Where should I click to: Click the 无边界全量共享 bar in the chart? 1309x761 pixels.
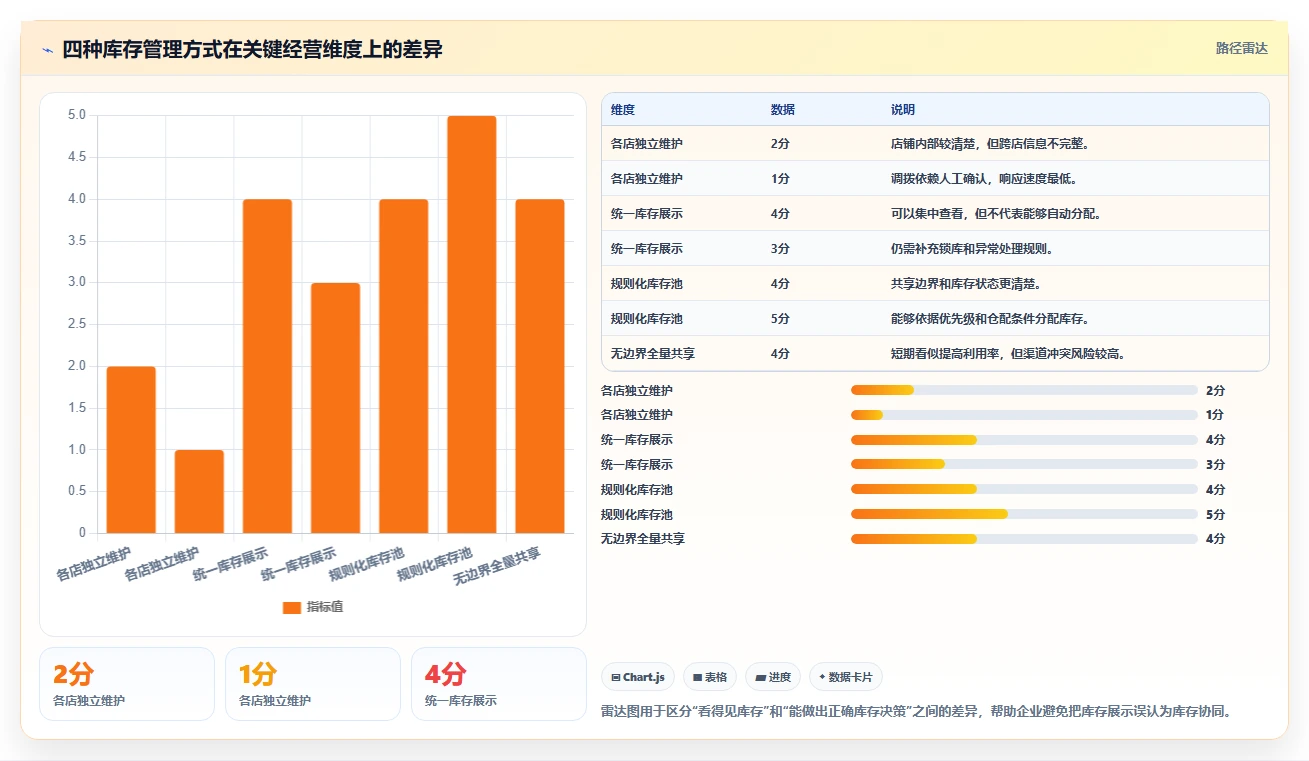[x=540, y=366]
